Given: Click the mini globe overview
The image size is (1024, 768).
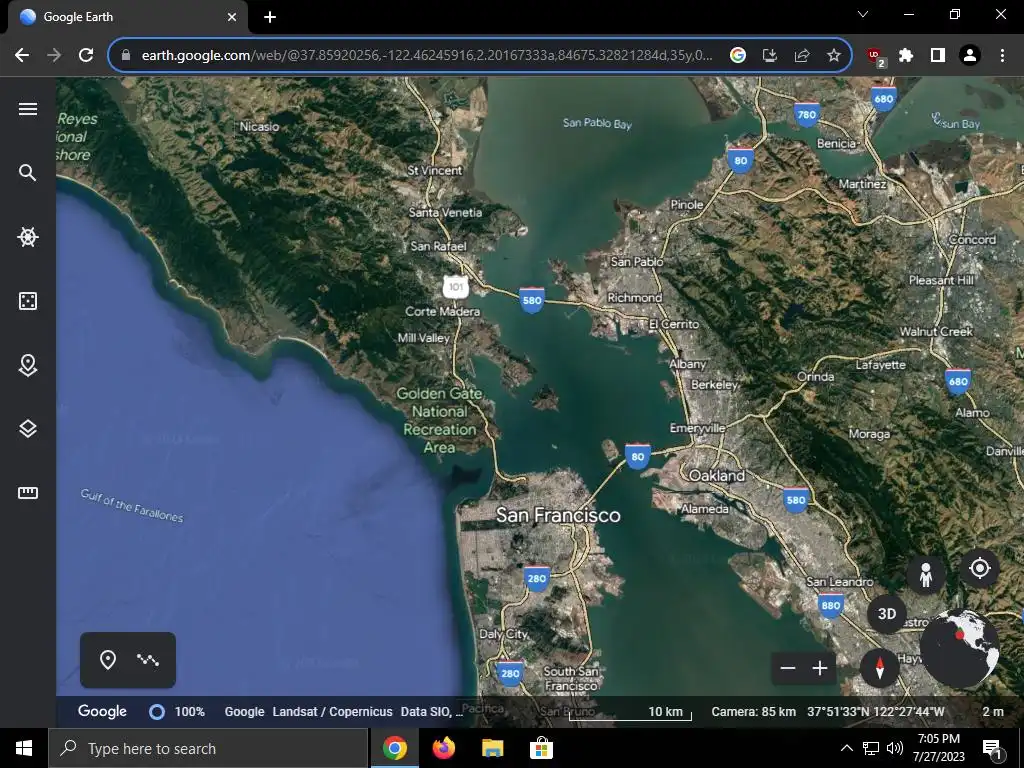Looking at the screenshot, I should coord(959,648).
